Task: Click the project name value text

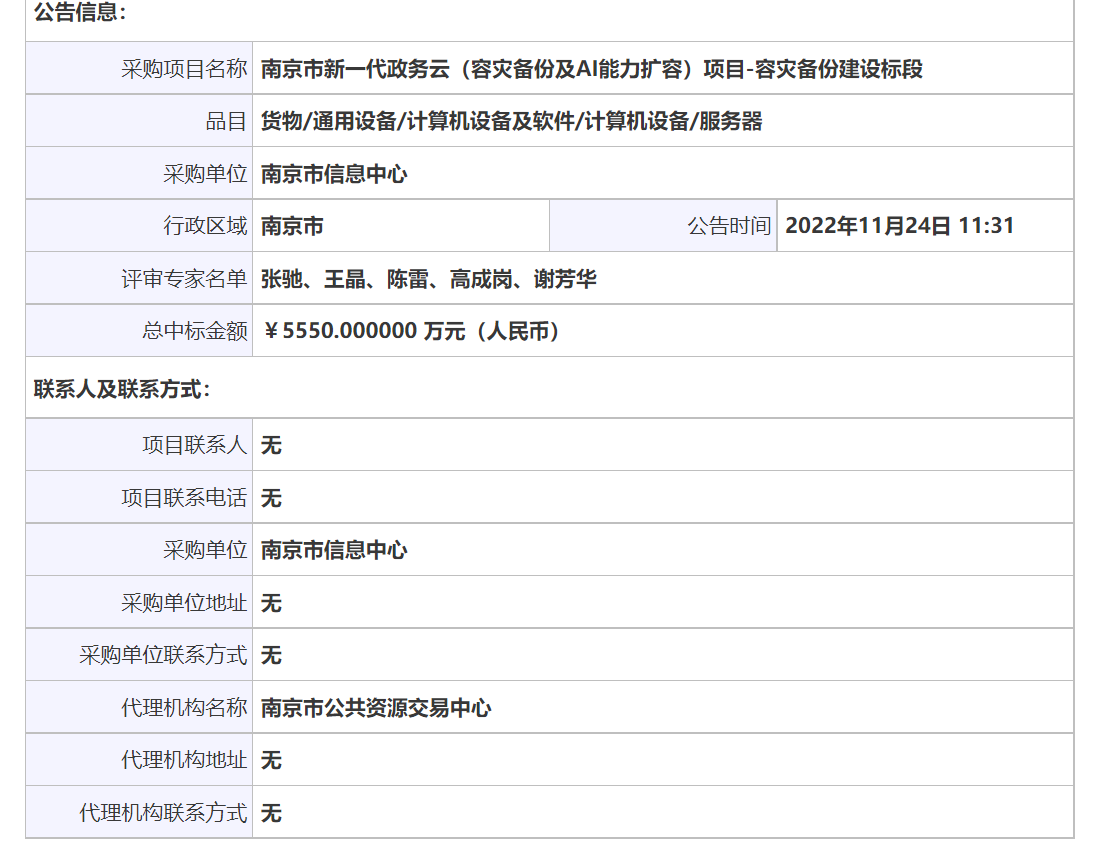Action: coord(592,69)
